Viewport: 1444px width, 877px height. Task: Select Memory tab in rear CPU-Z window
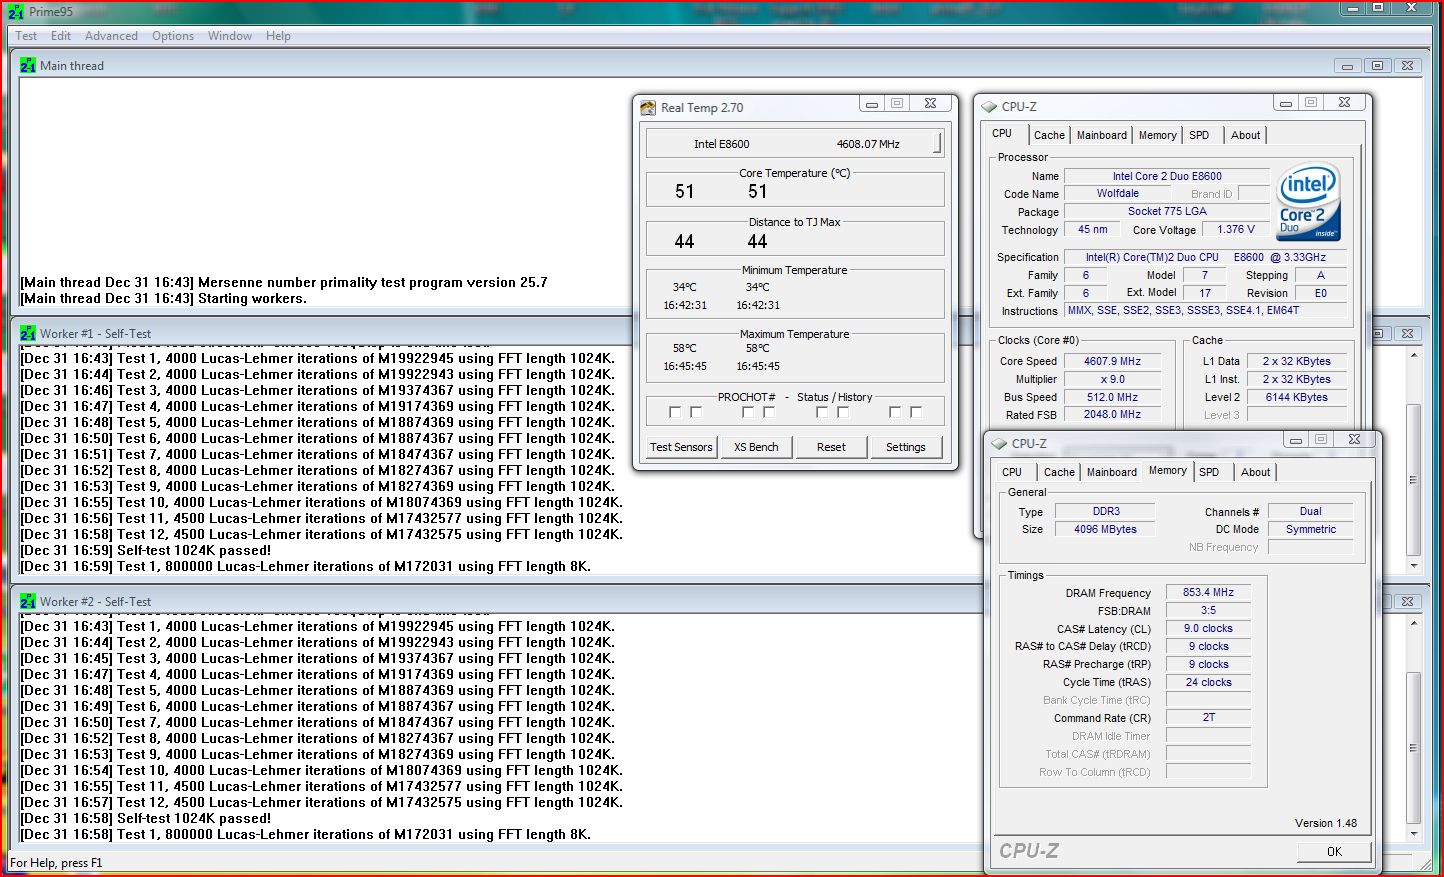(1157, 135)
